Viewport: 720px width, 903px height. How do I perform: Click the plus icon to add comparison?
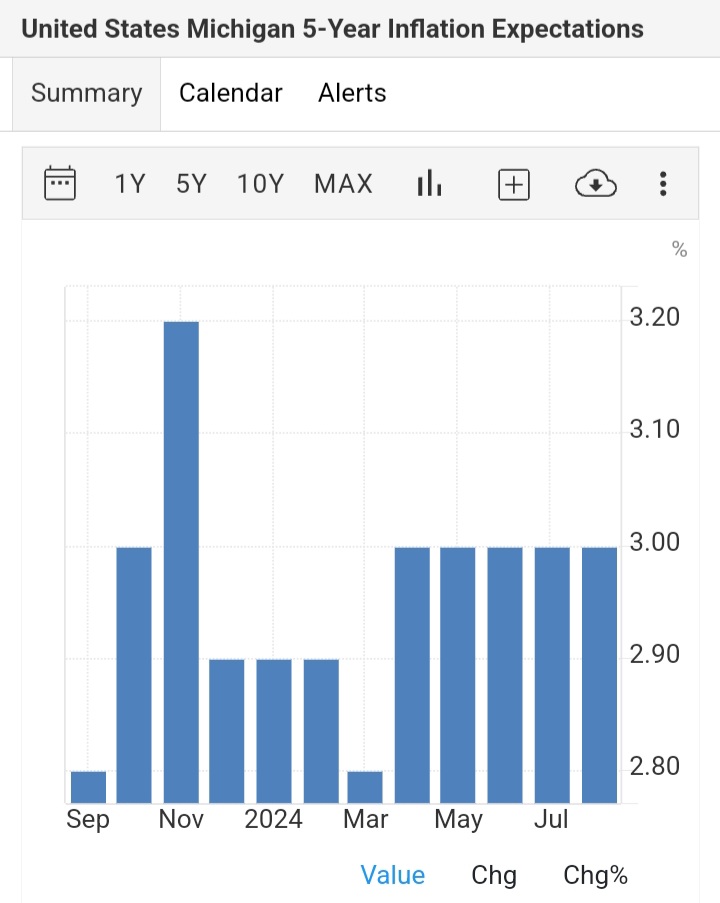pyautogui.click(x=513, y=184)
